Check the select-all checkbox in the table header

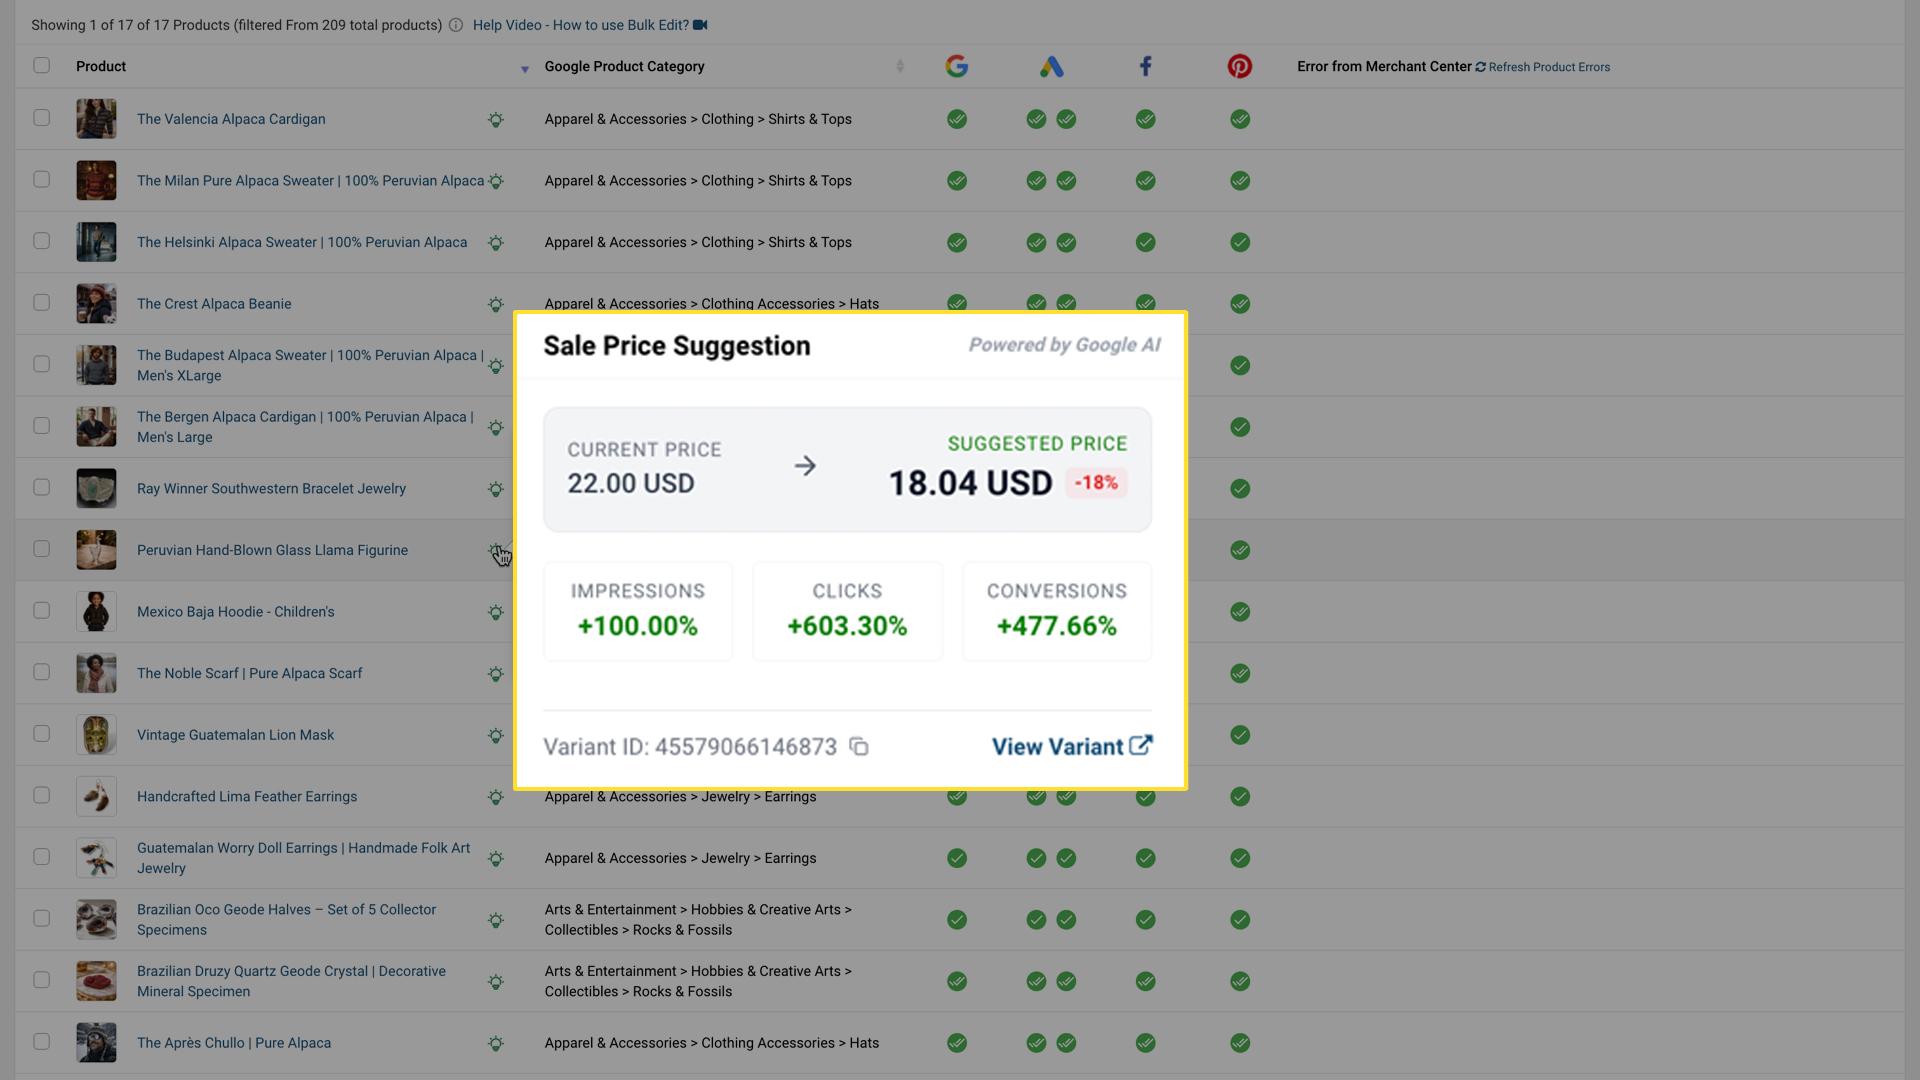click(x=41, y=65)
